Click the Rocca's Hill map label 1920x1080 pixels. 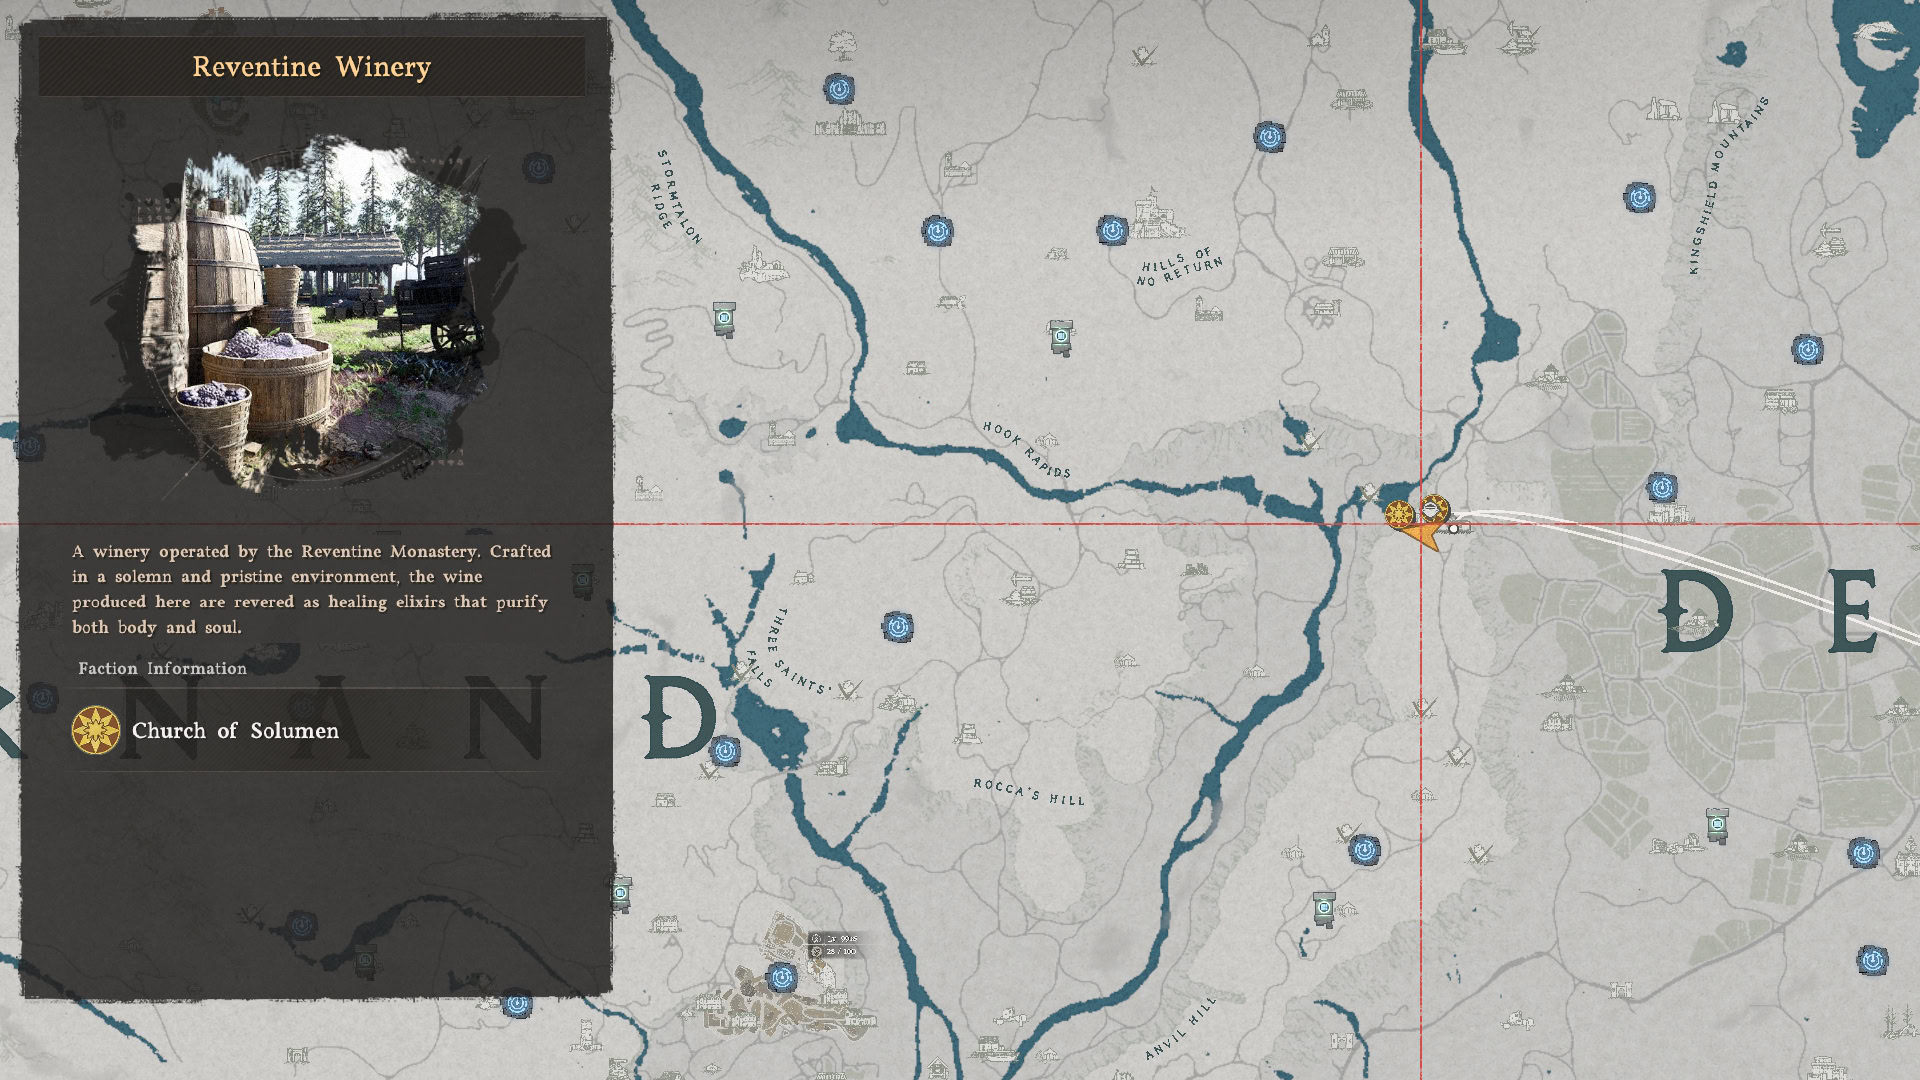[1029, 791]
